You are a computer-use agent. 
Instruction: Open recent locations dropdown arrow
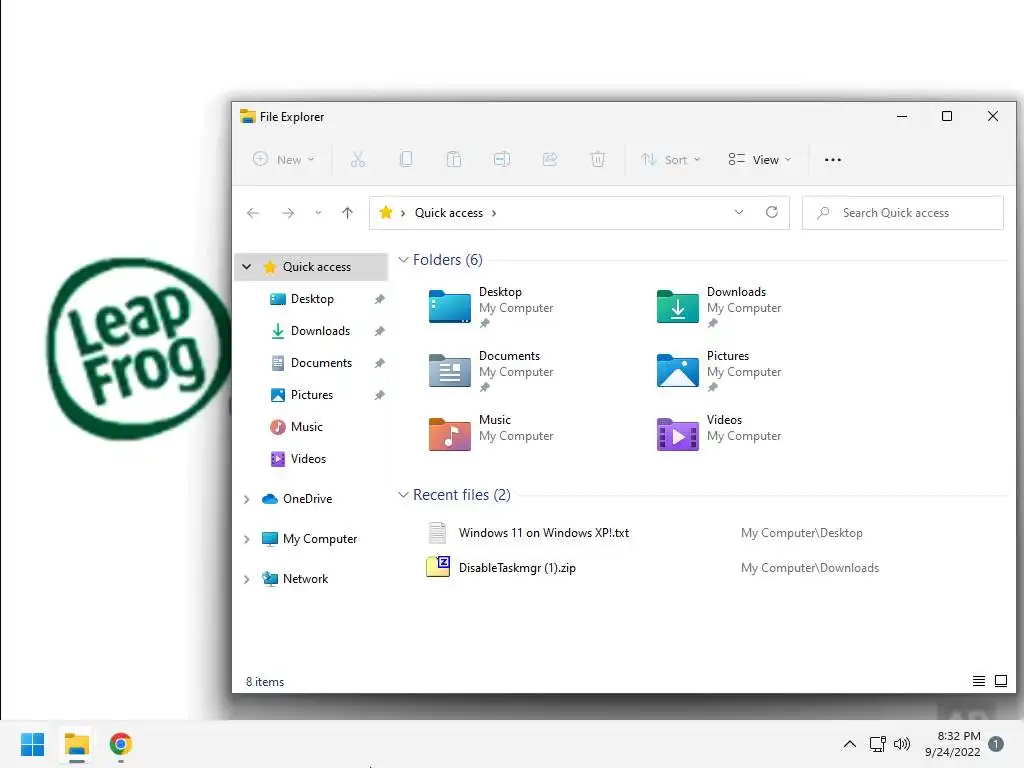pos(318,213)
